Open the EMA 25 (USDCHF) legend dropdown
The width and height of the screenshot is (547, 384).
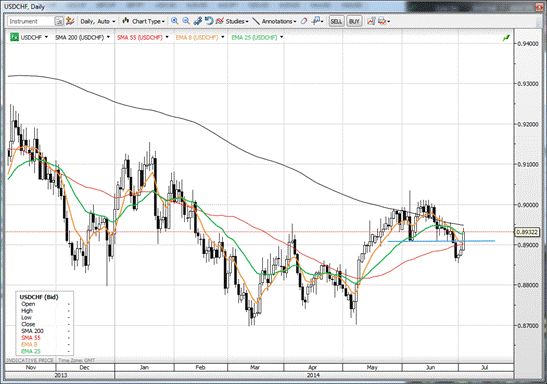282,37
